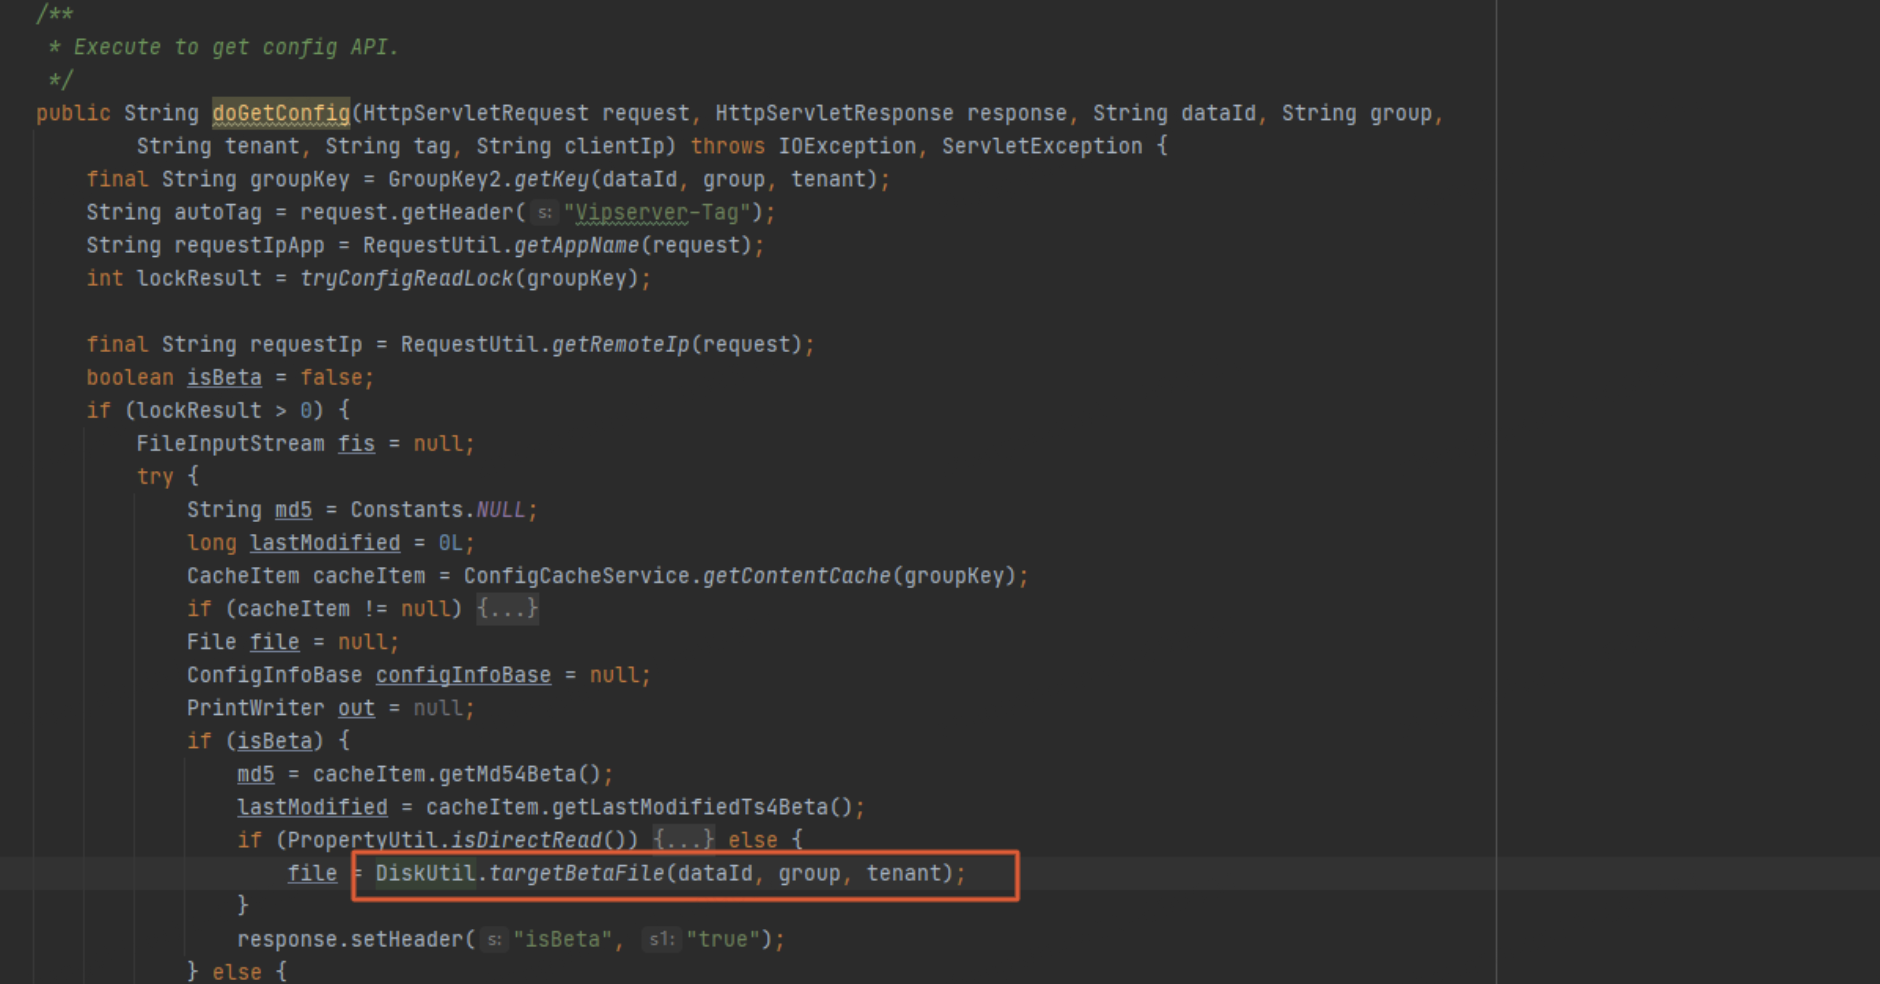This screenshot has height=984, width=1880.
Task: Click lastModified in long declaration
Action: pyautogui.click(x=325, y=542)
